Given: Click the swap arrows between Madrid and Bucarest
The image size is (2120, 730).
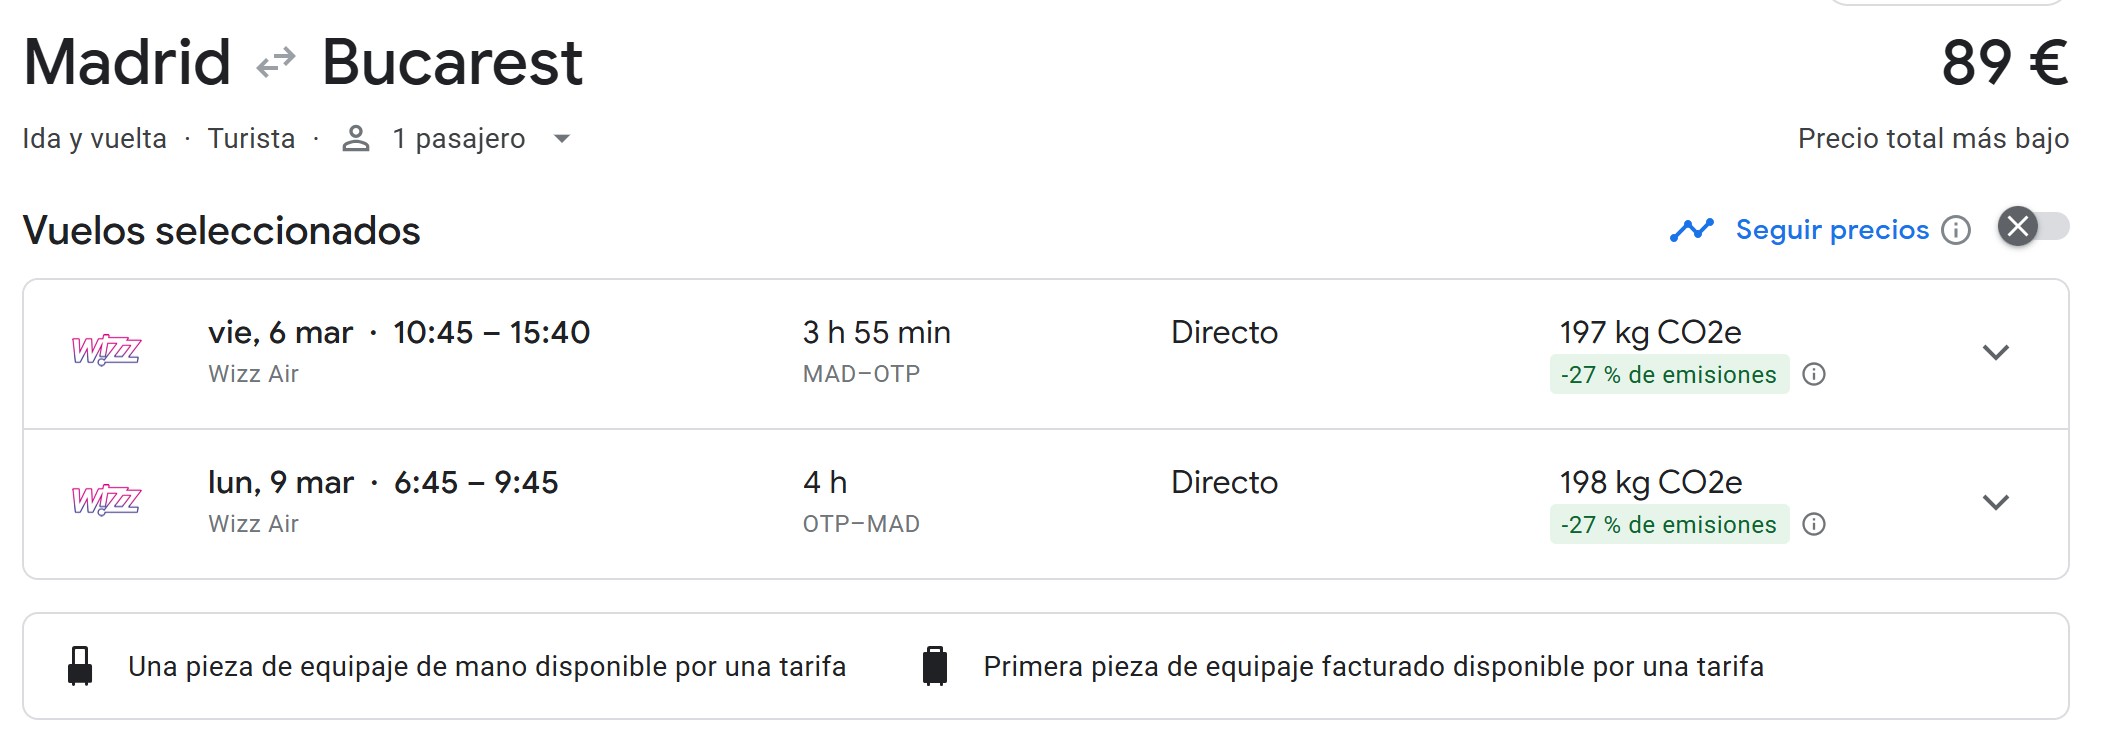Looking at the screenshot, I should pyautogui.click(x=275, y=62).
